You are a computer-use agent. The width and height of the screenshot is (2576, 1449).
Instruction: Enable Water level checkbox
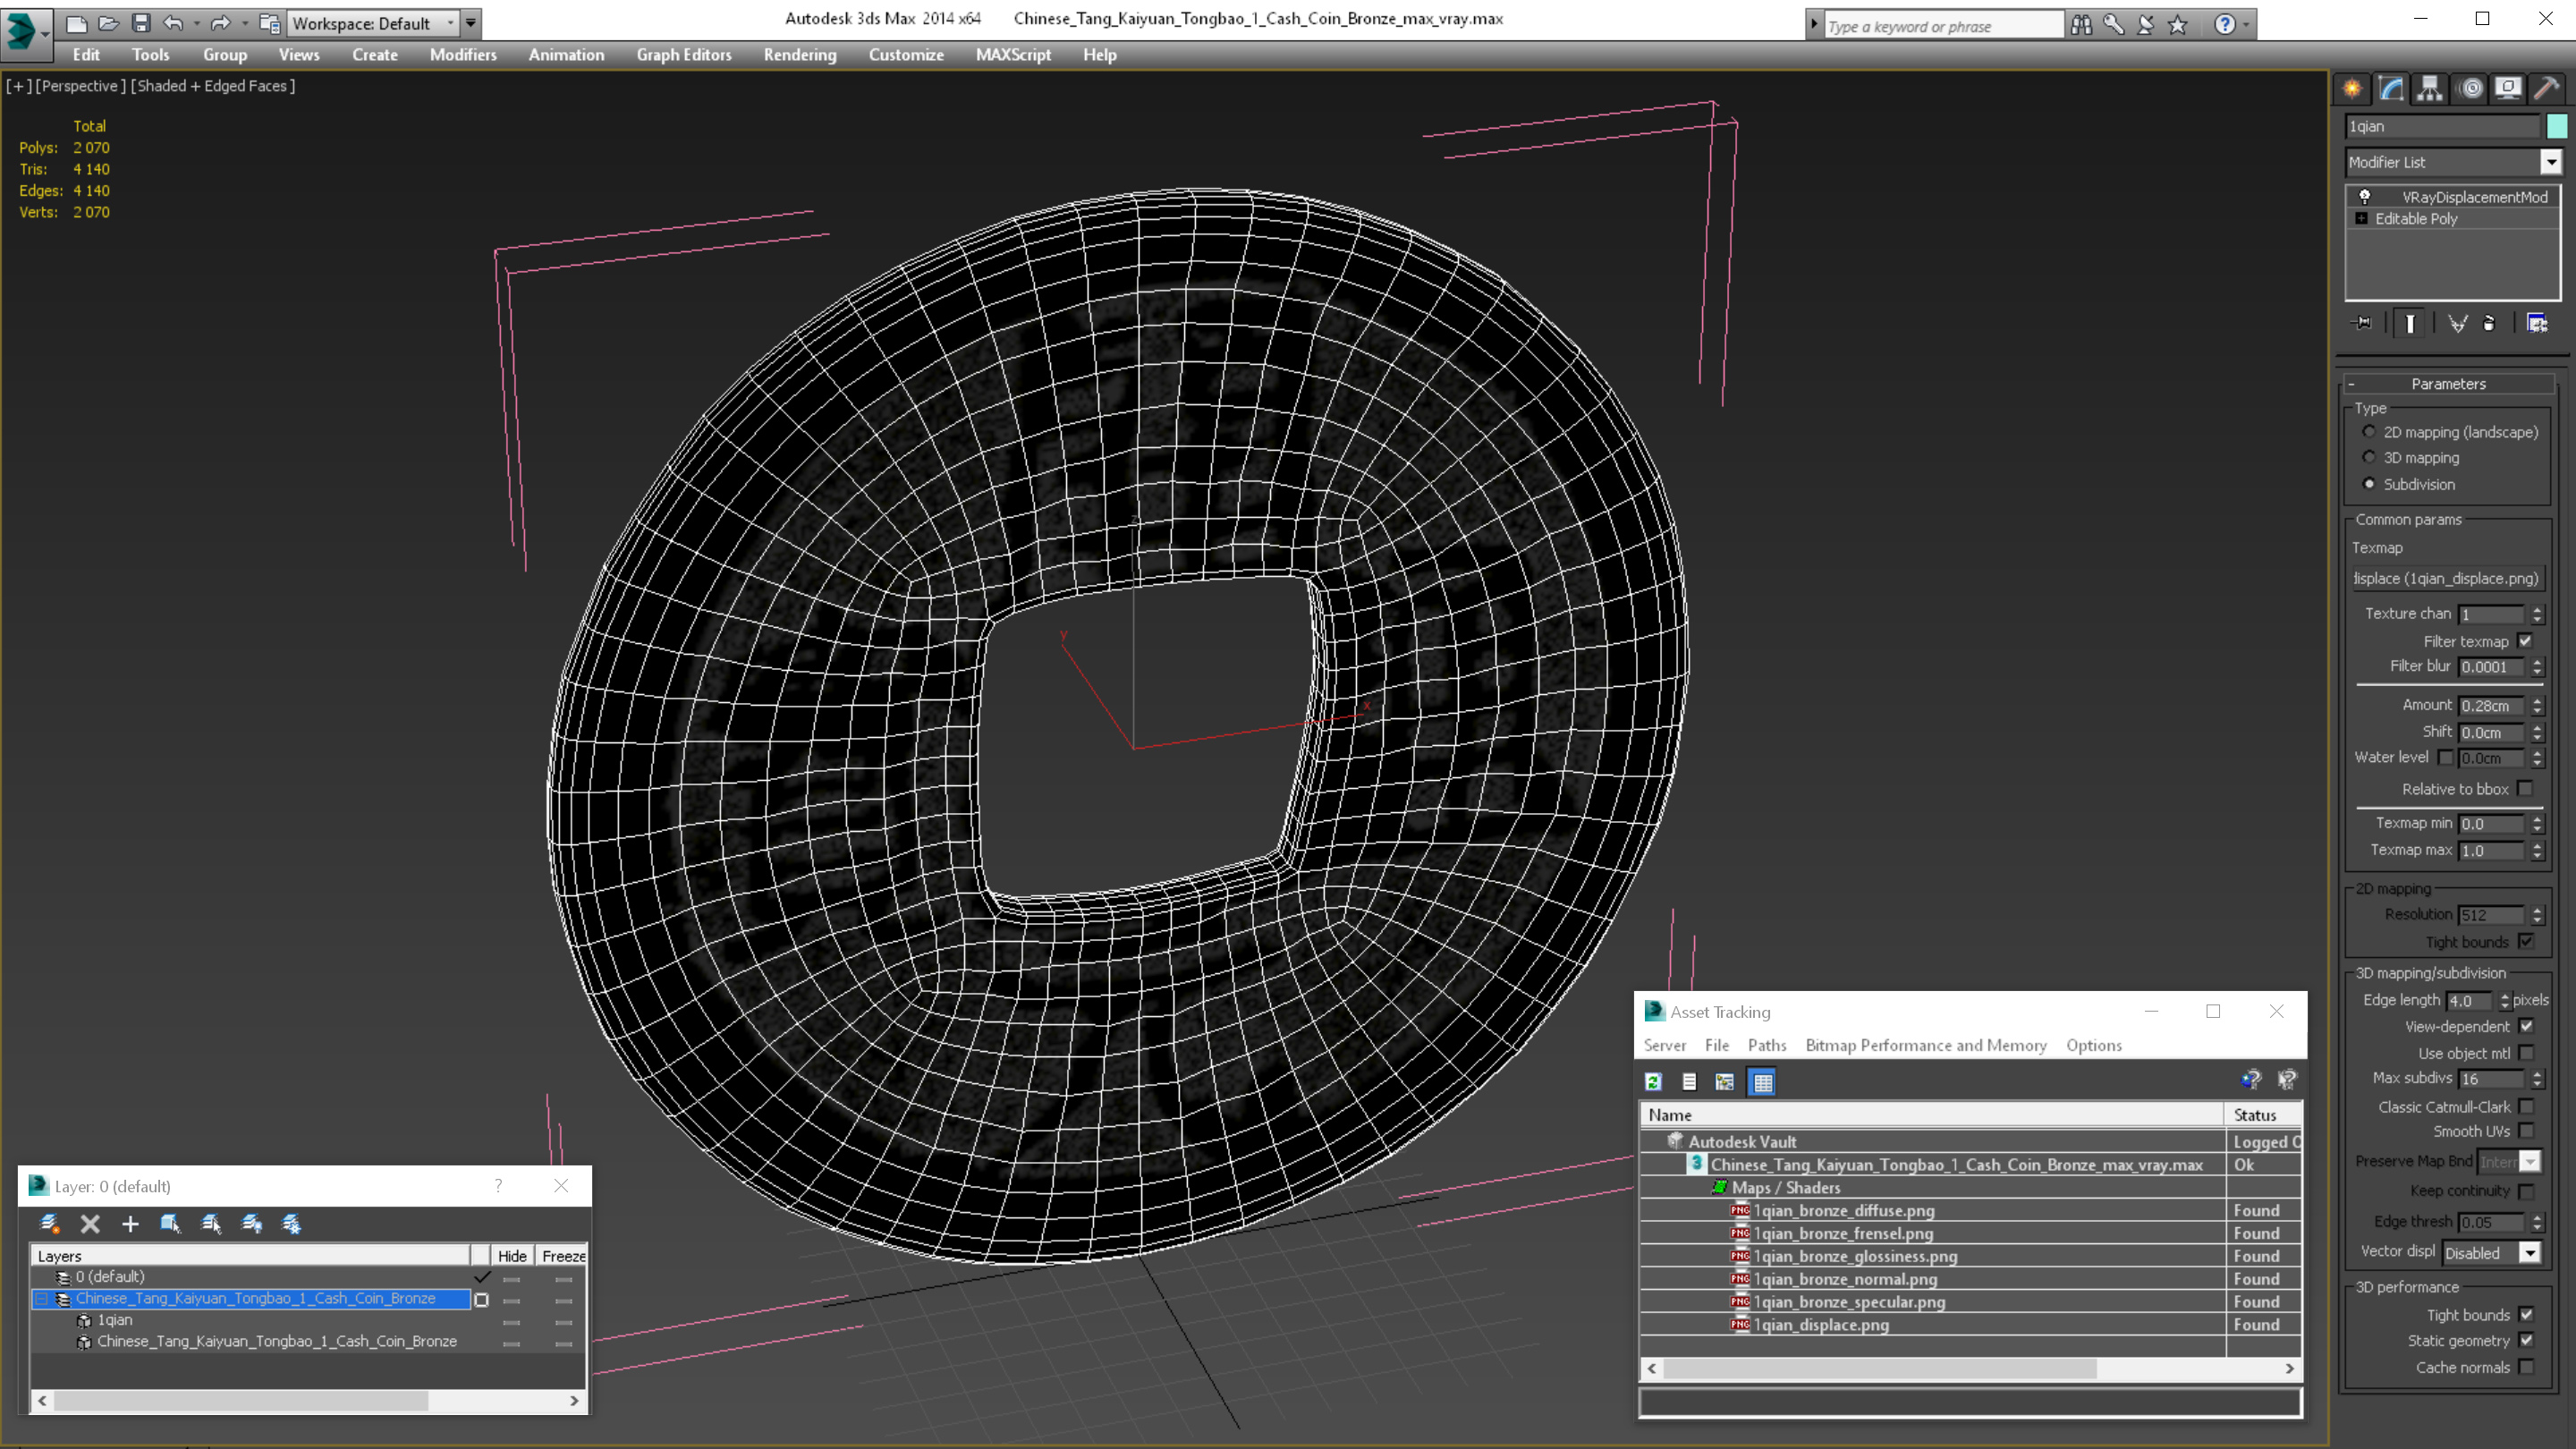(x=2446, y=757)
